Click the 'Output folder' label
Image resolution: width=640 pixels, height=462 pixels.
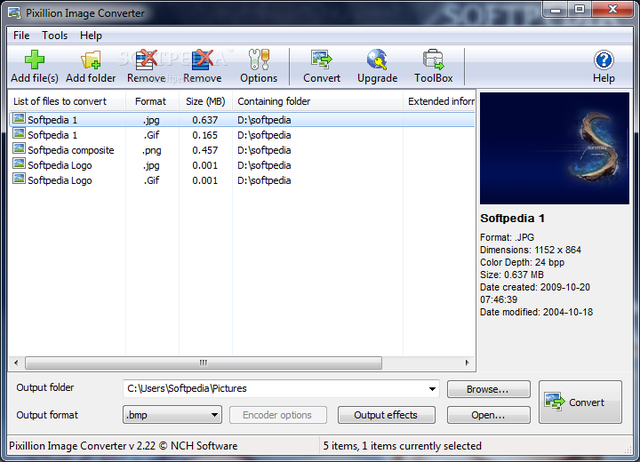click(x=45, y=387)
